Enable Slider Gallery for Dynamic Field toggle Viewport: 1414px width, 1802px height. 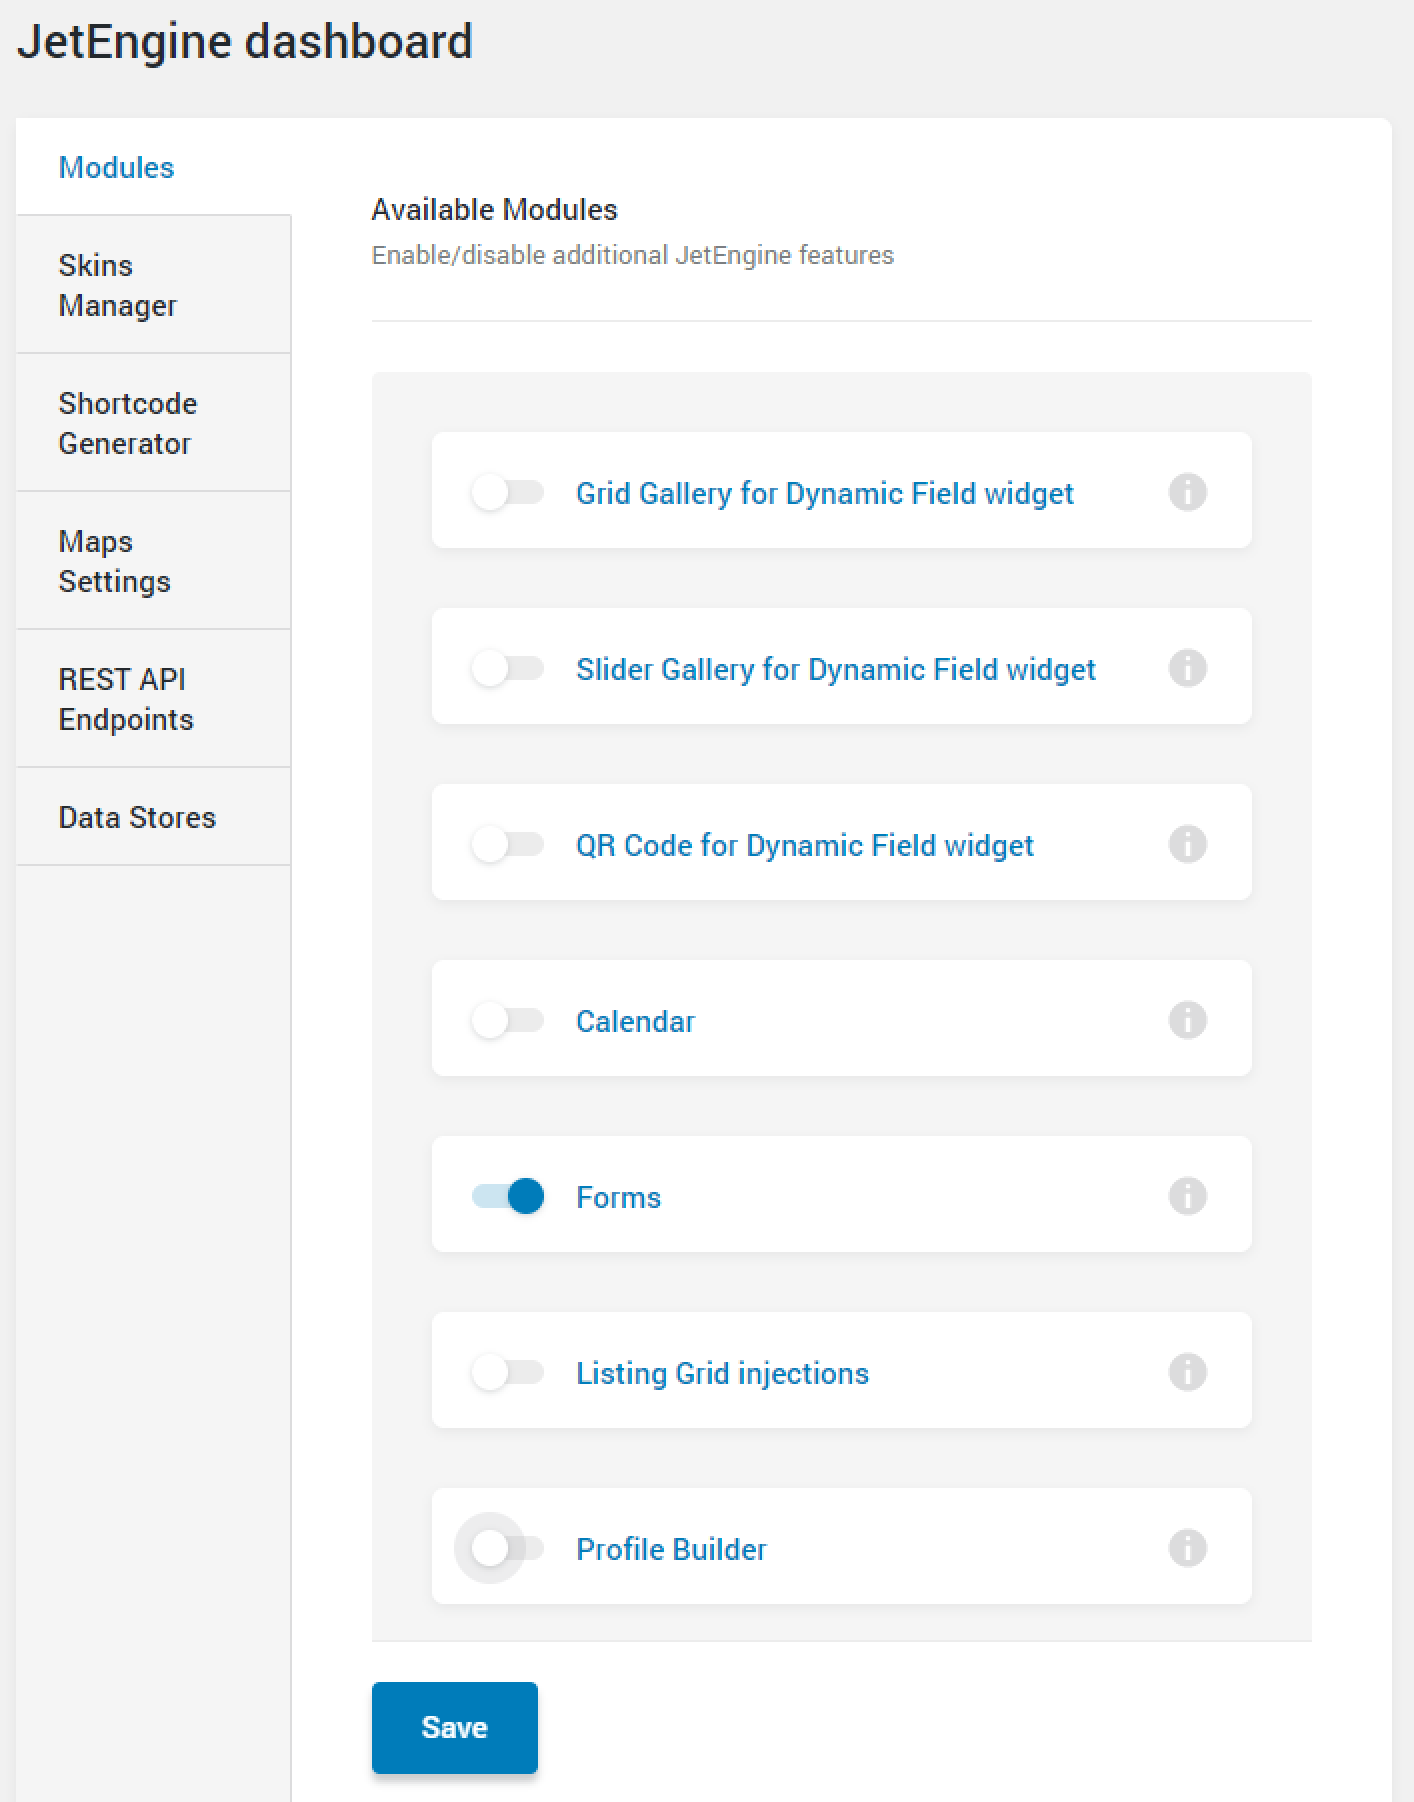tap(507, 668)
